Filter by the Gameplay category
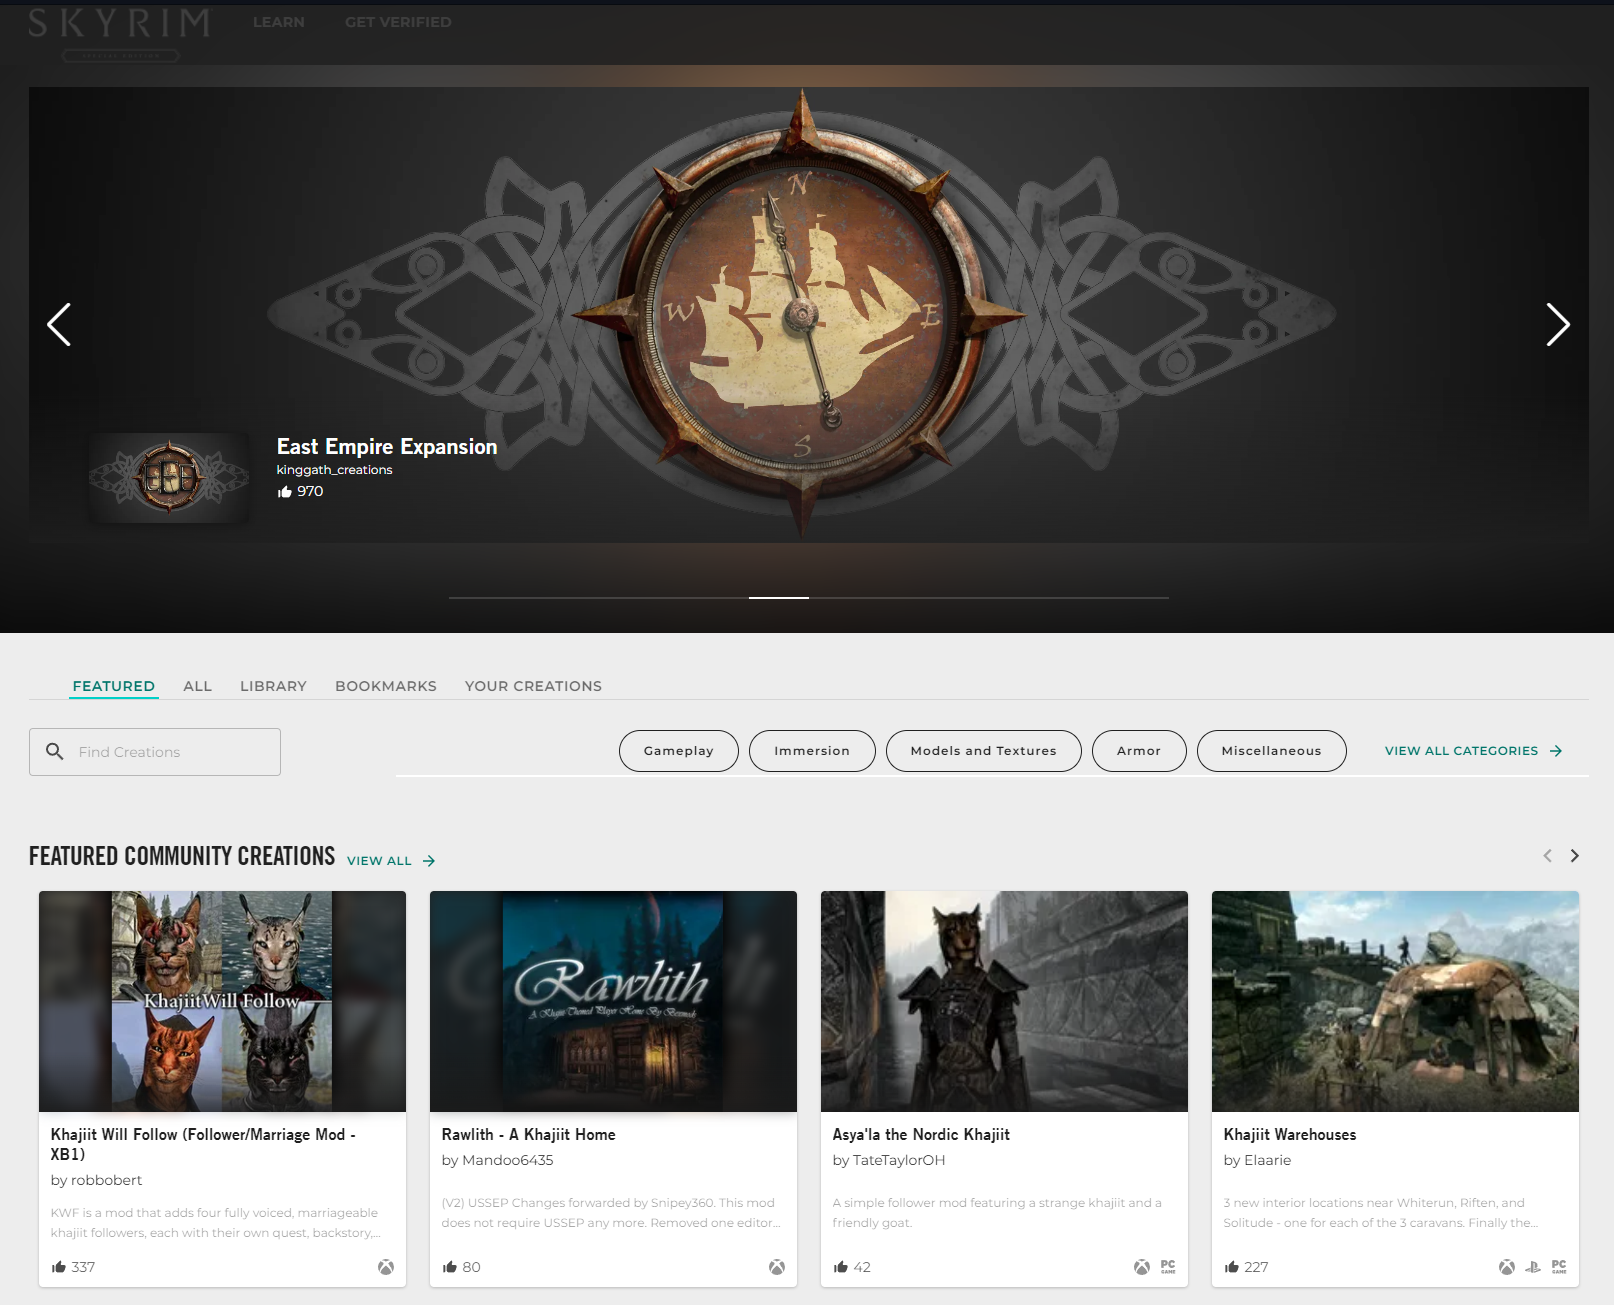 point(679,751)
